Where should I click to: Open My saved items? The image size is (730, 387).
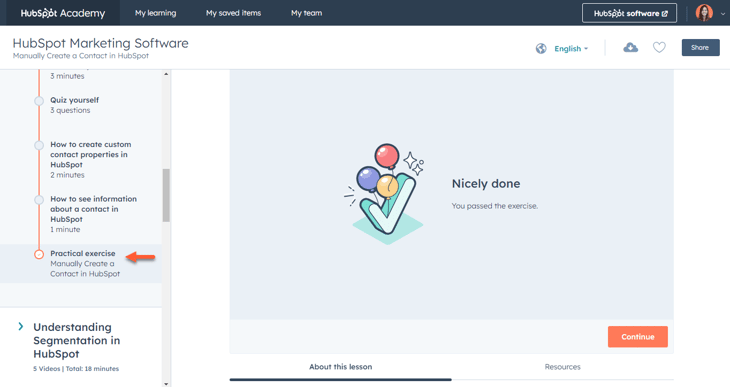pyautogui.click(x=233, y=13)
